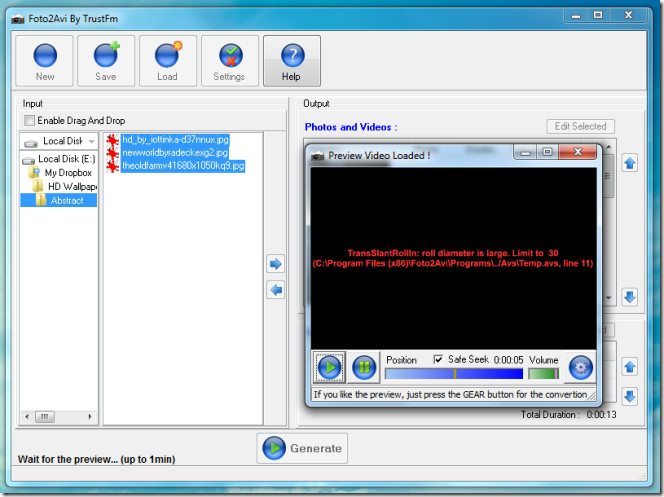Select the My Dropbox folder
Image resolution: width=664 pixels, height=497 pixels.
click(x=61, y=173)
